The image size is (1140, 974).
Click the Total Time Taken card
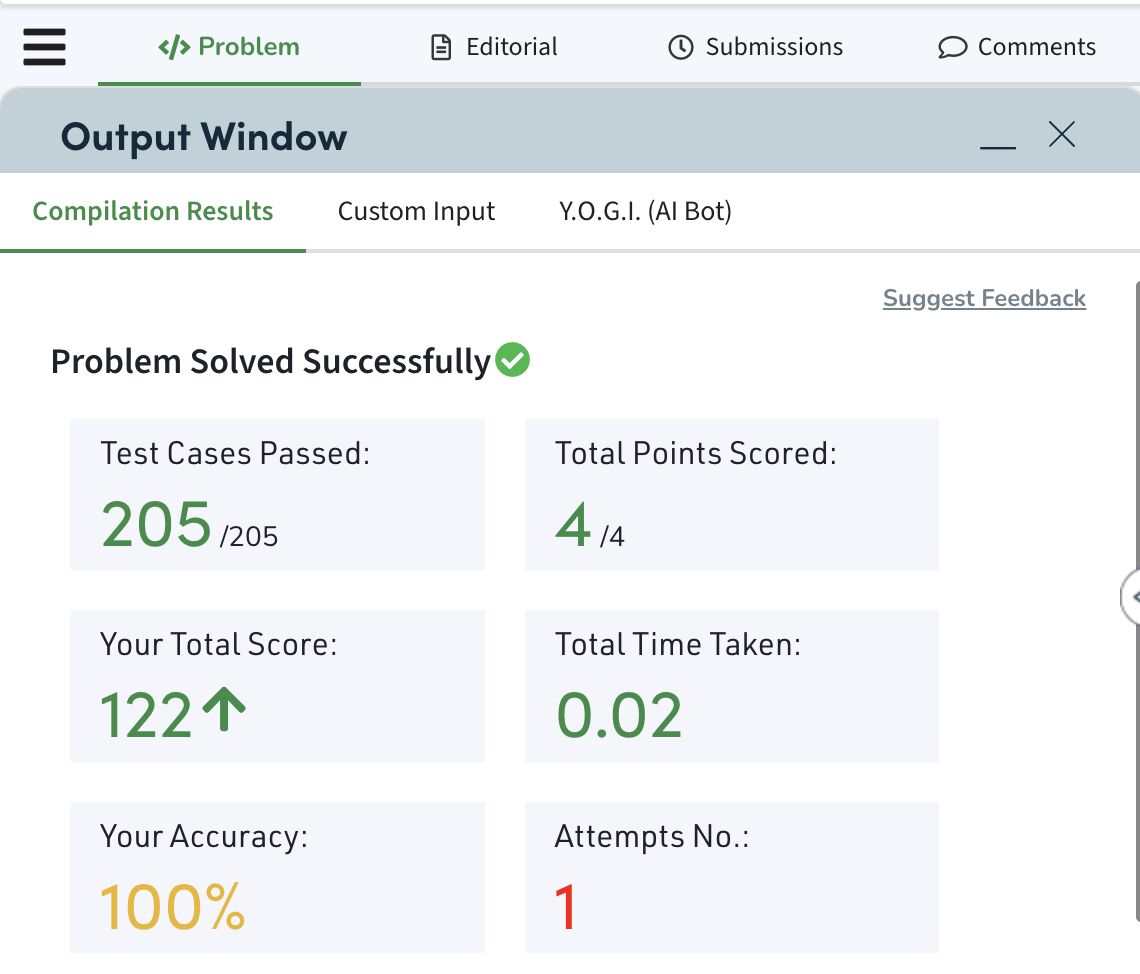pos(731,686)
